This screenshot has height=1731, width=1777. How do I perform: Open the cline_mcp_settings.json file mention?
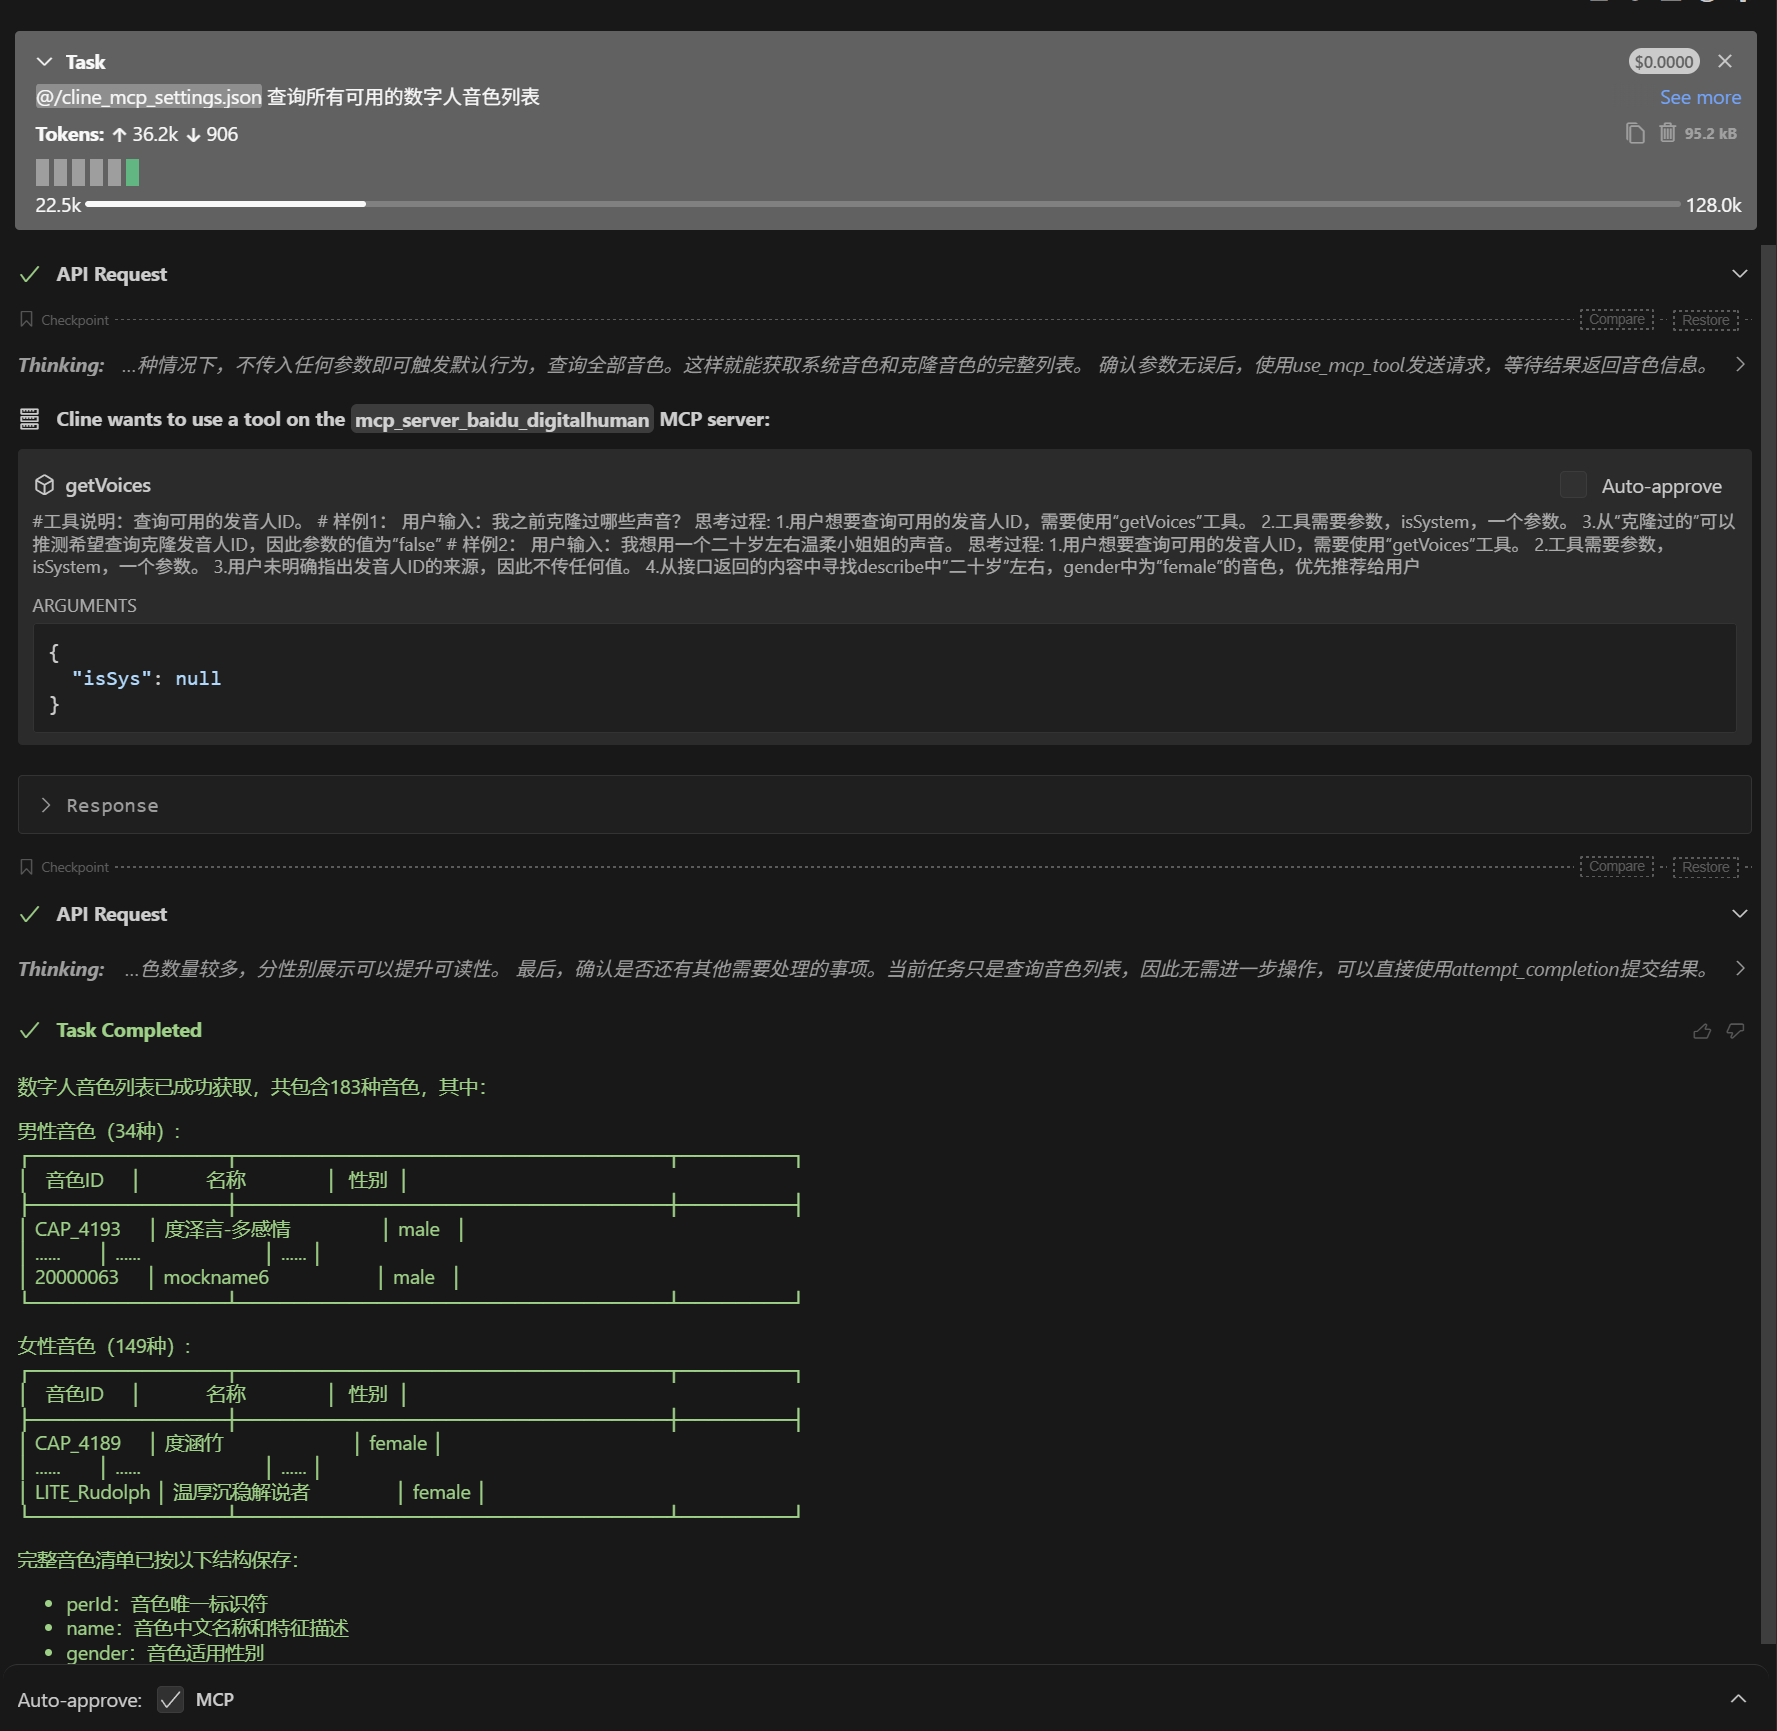click(148, 97)
